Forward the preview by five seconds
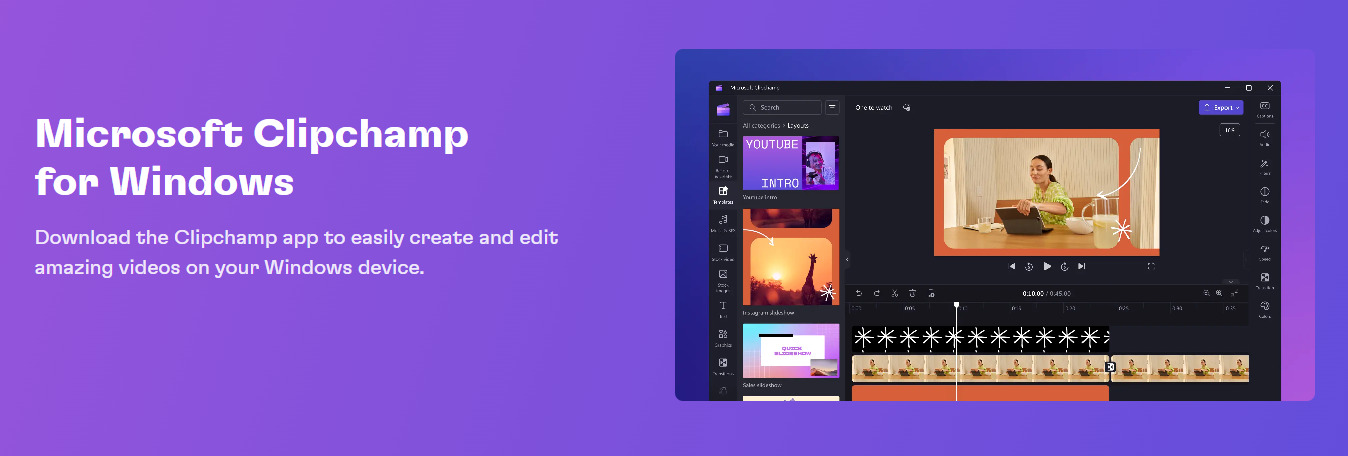The width and height of the screenshot is (1348, 456). coord(1065,266)
